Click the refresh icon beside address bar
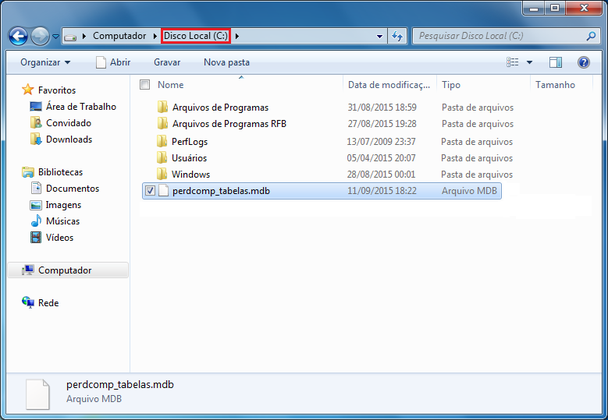608x420 pixels. point(398,36)
